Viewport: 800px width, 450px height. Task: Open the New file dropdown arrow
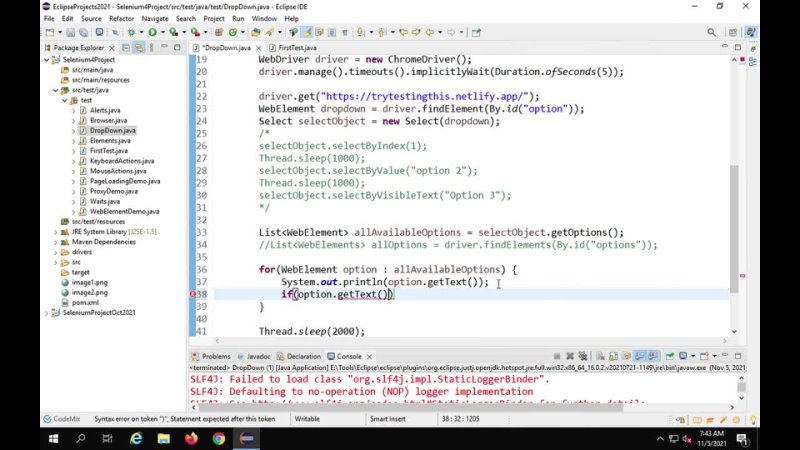[60, 32]
